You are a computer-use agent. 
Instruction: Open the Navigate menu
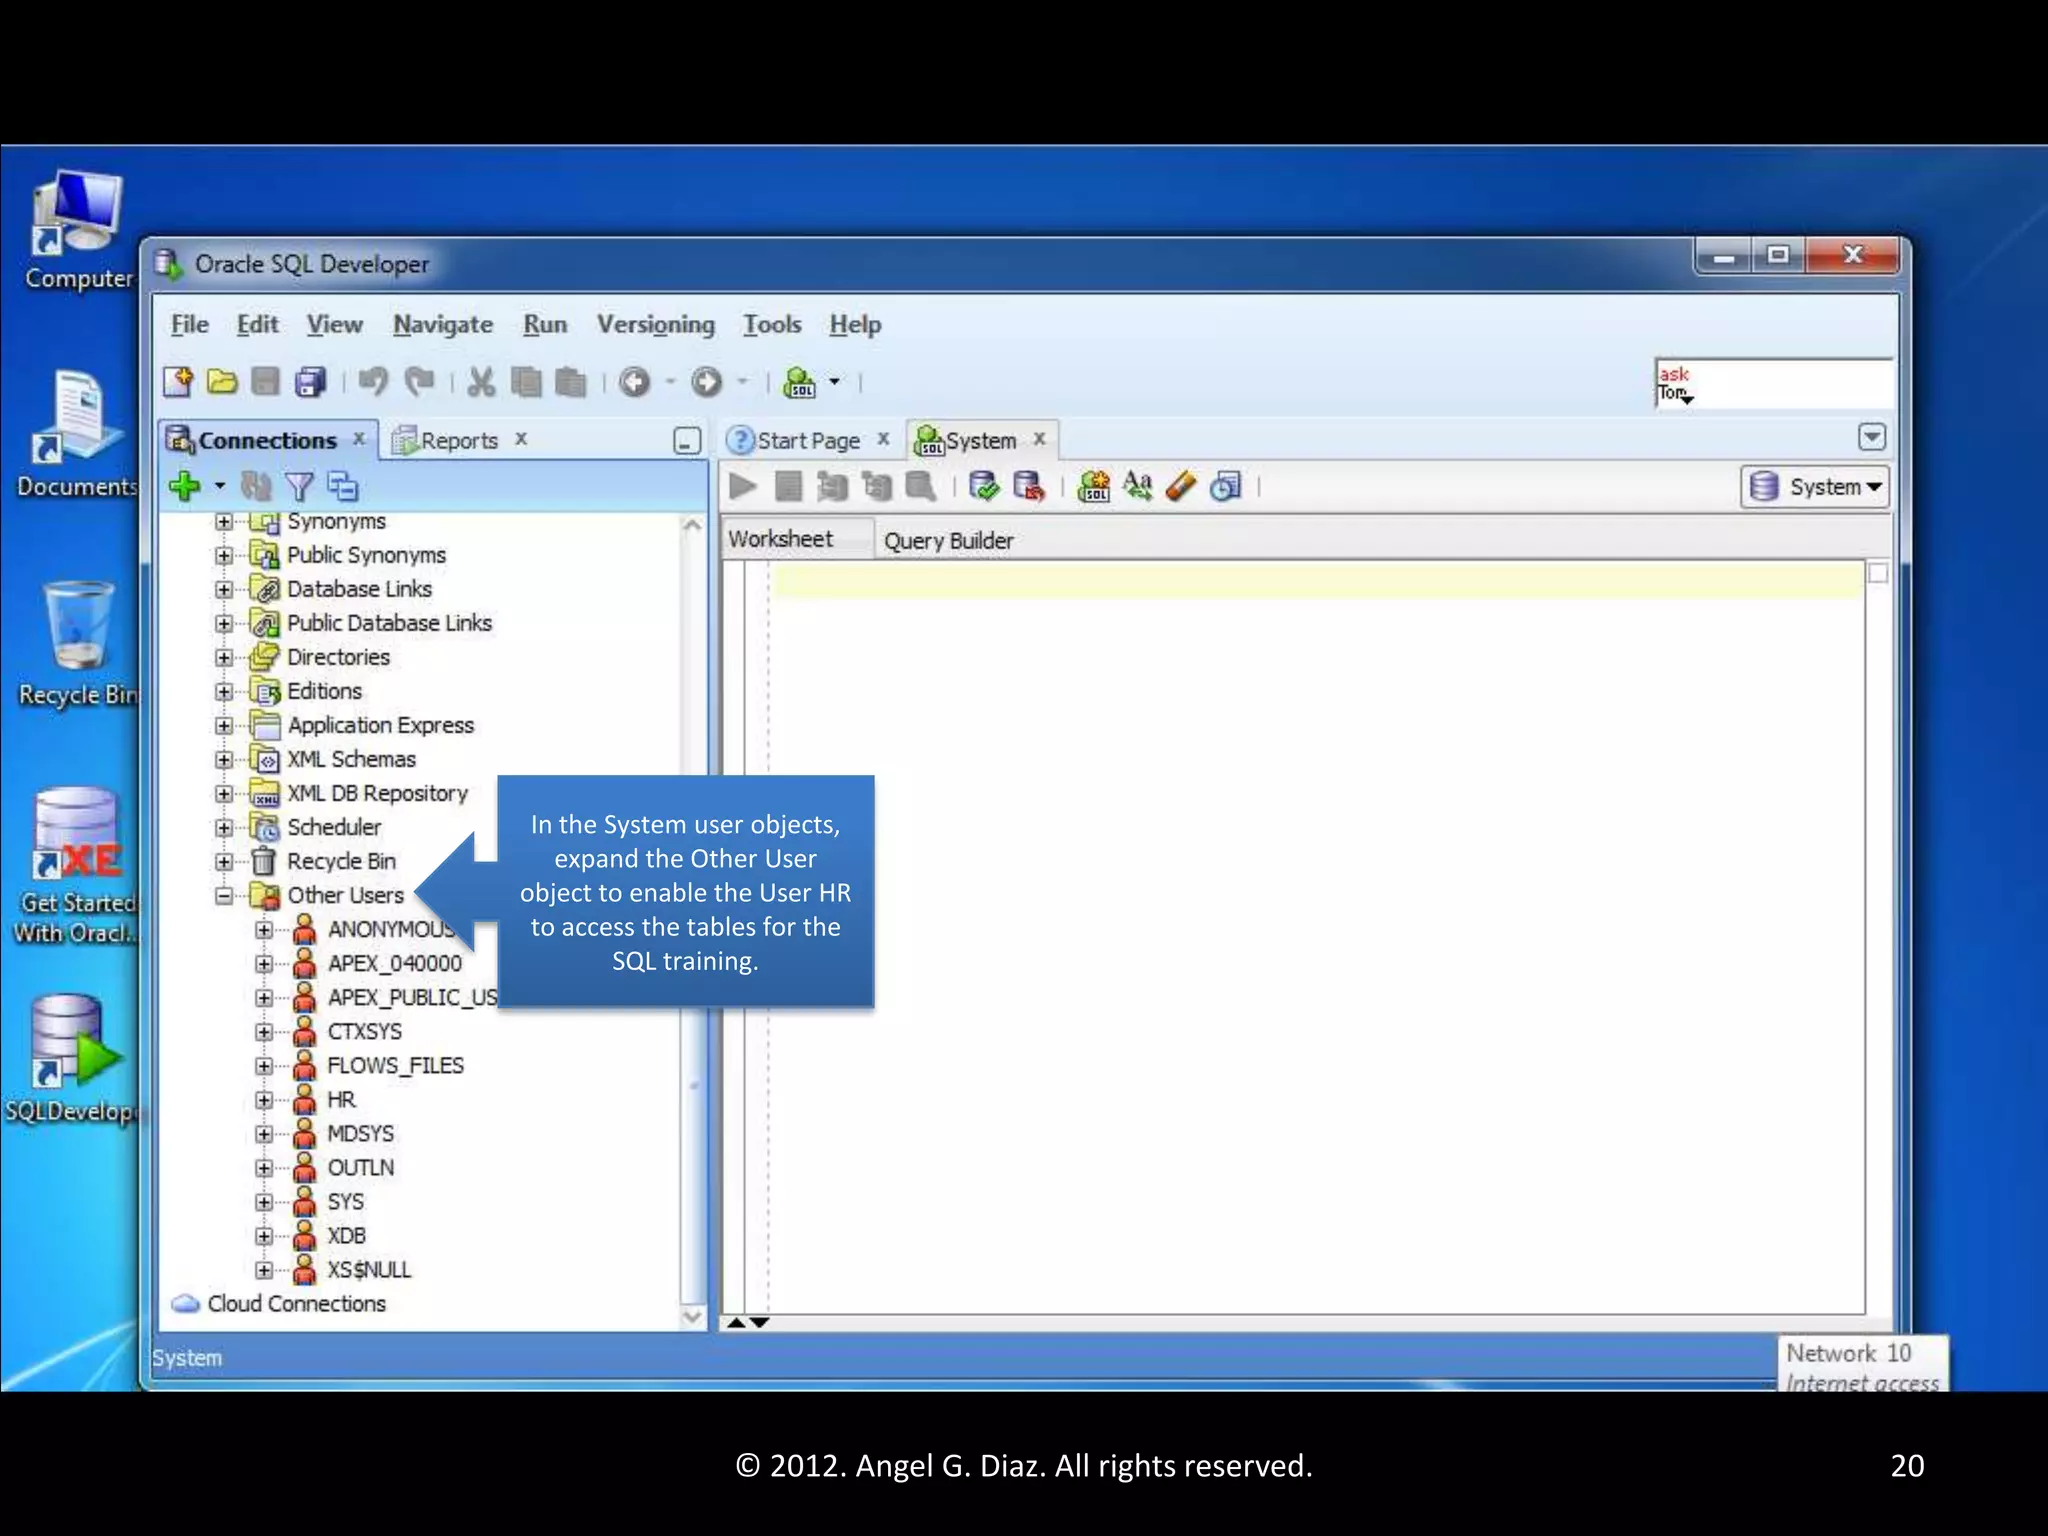click(x=443, y=324)
